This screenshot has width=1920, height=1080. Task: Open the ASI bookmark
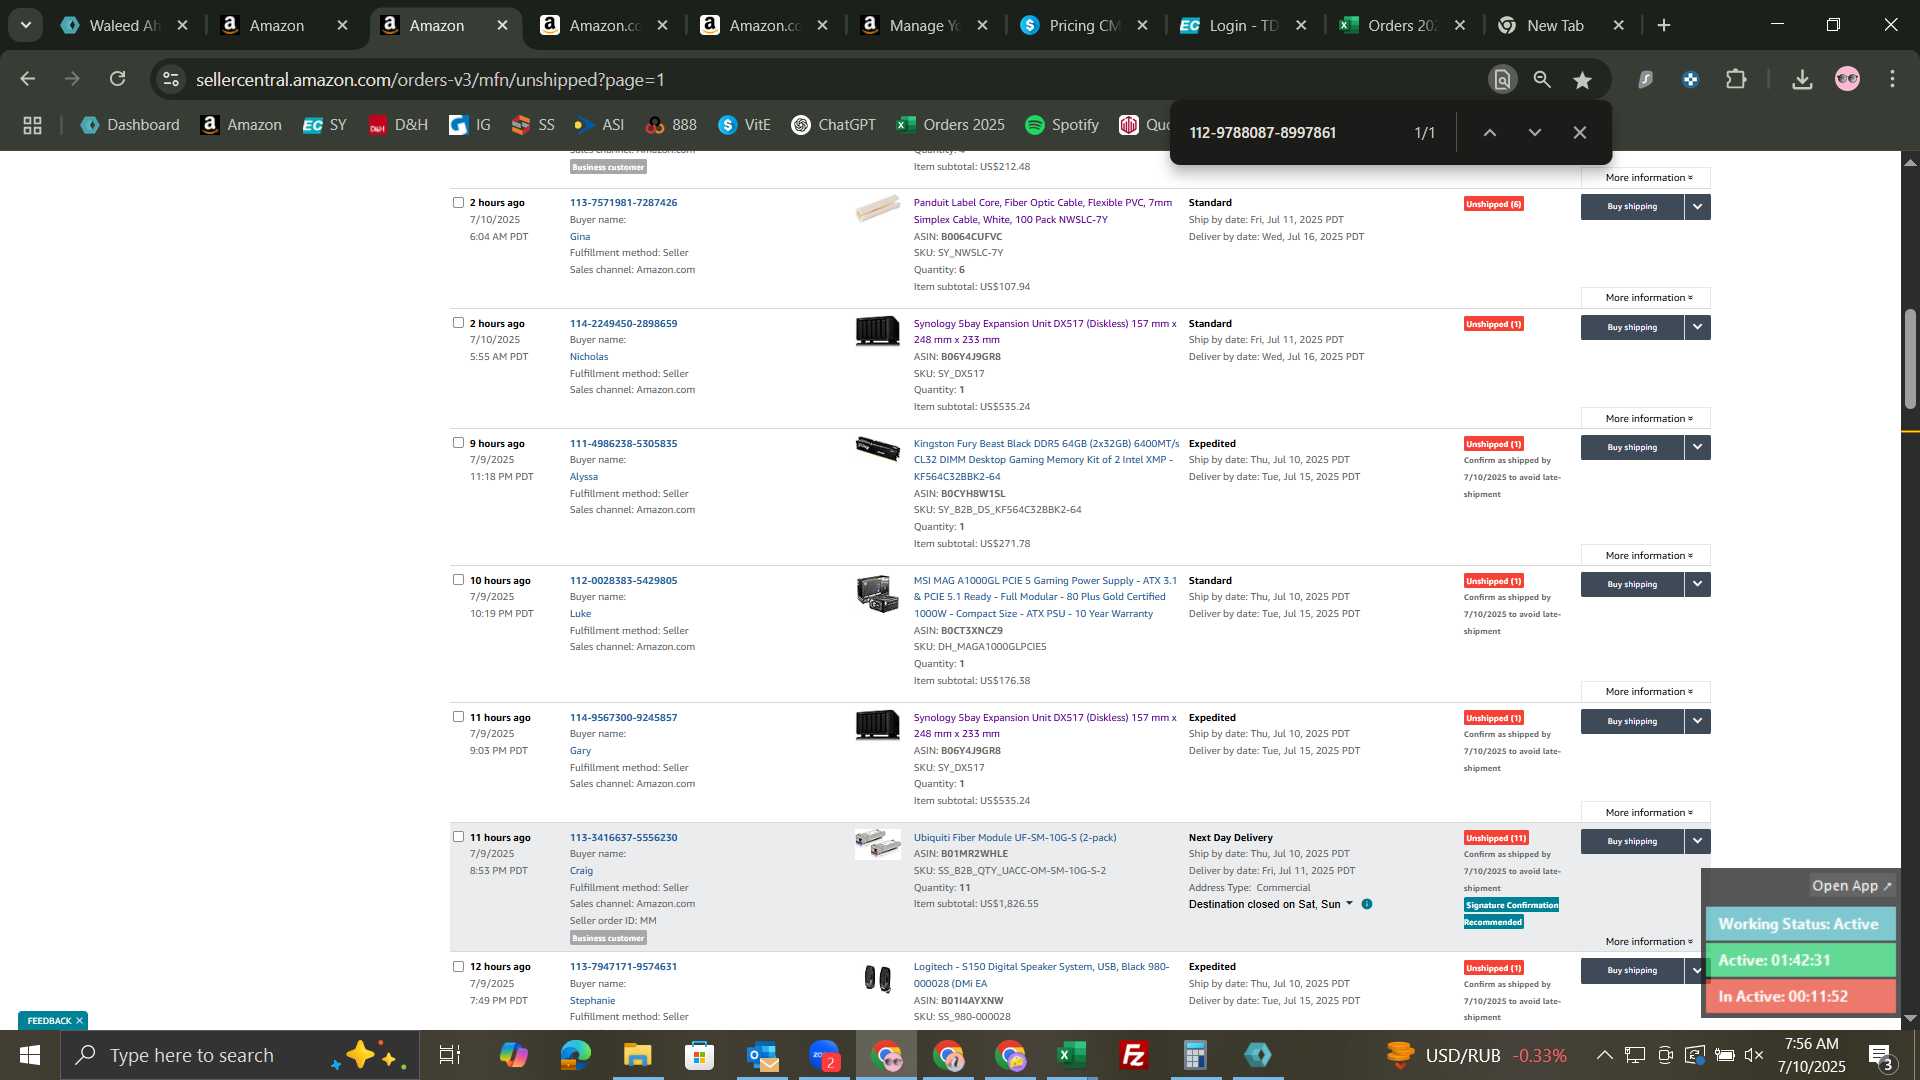click(599, 125)
